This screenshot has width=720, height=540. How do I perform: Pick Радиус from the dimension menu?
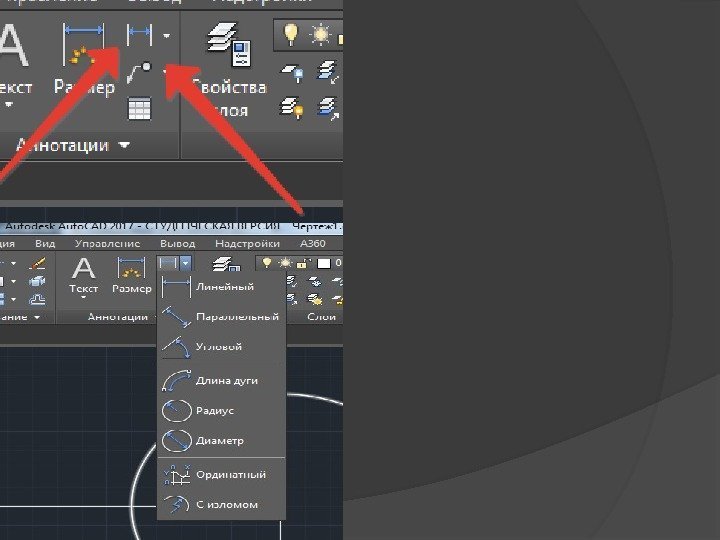pos(221,411)
